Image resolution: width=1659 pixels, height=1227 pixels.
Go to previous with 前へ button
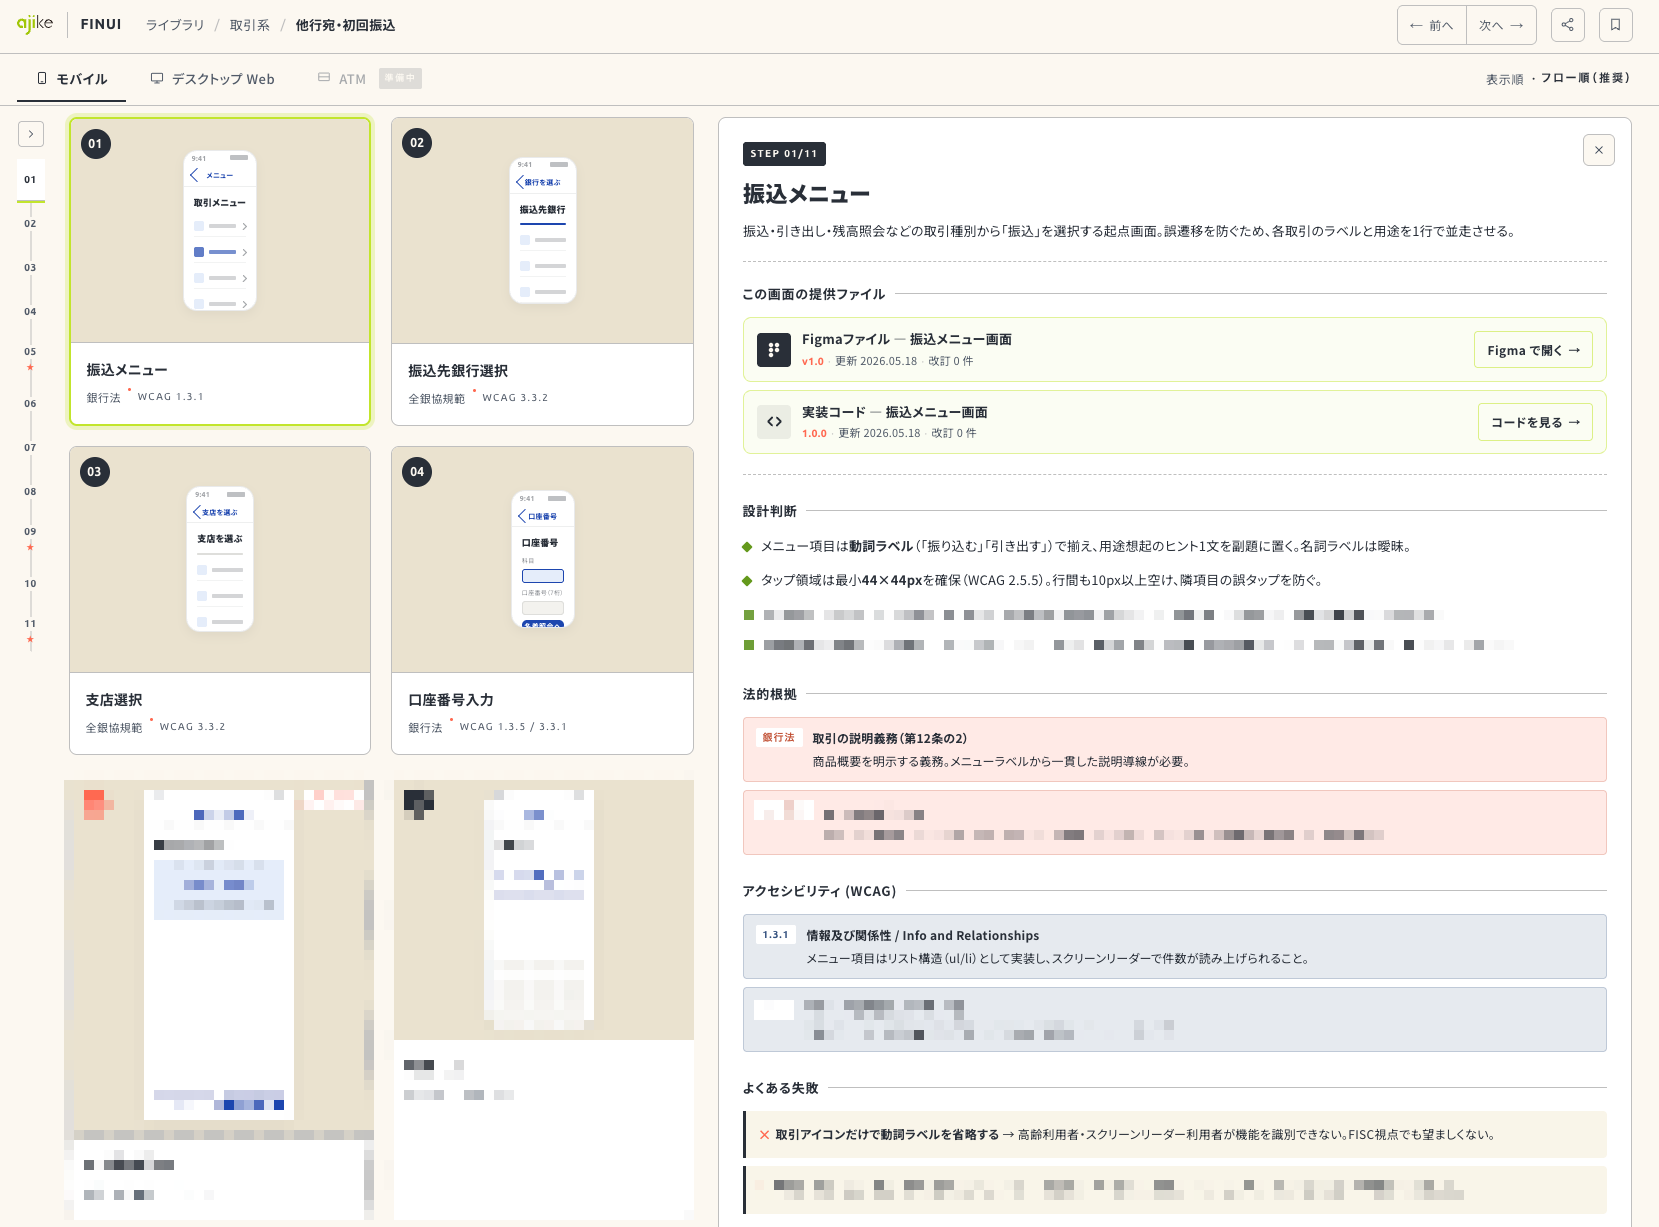1432,25
